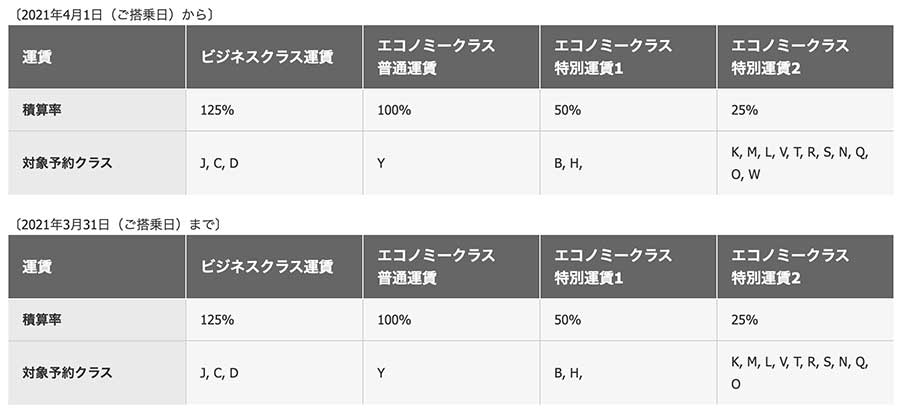Click 対象予約クラス label in first table
This screenshot has width=900, height=413.
pyautogui.click(x=97, y=163)
